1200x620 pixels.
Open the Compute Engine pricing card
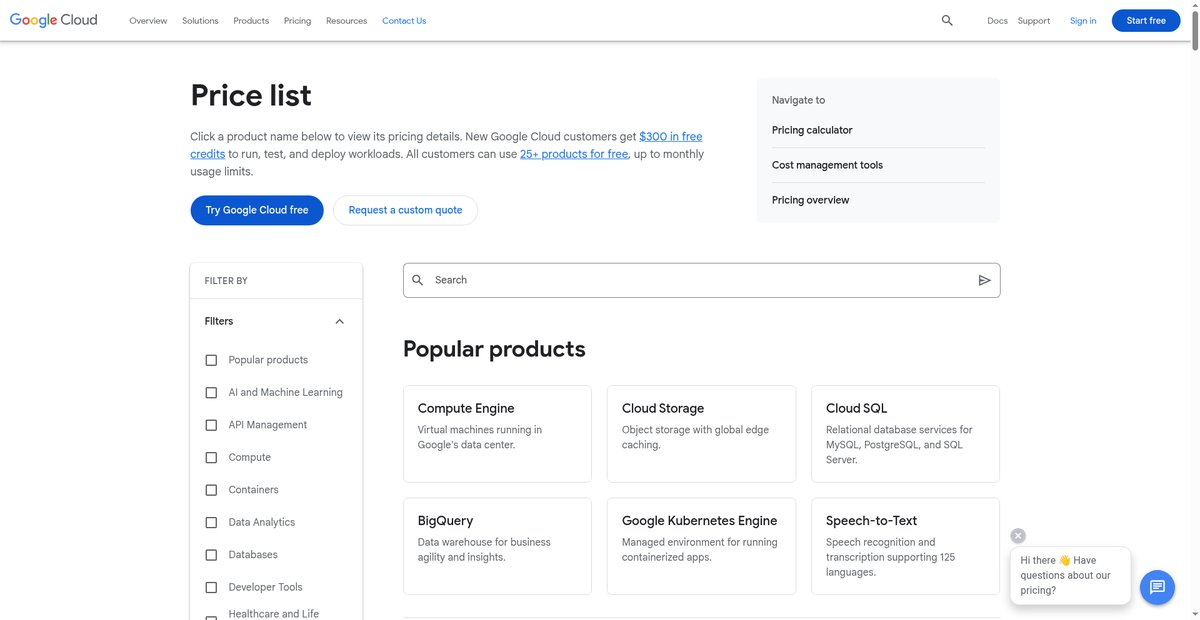[x=497, y=434]
